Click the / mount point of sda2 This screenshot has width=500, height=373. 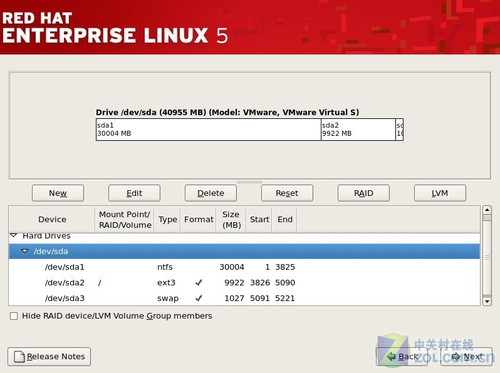point(100,283)
